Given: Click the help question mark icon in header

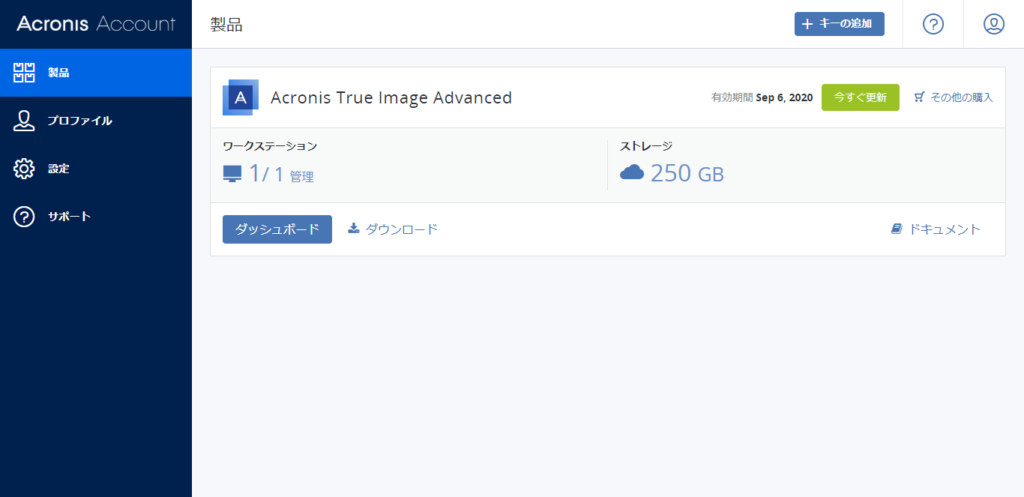Looking at the screenshot, I should click(x=933, y=24).
